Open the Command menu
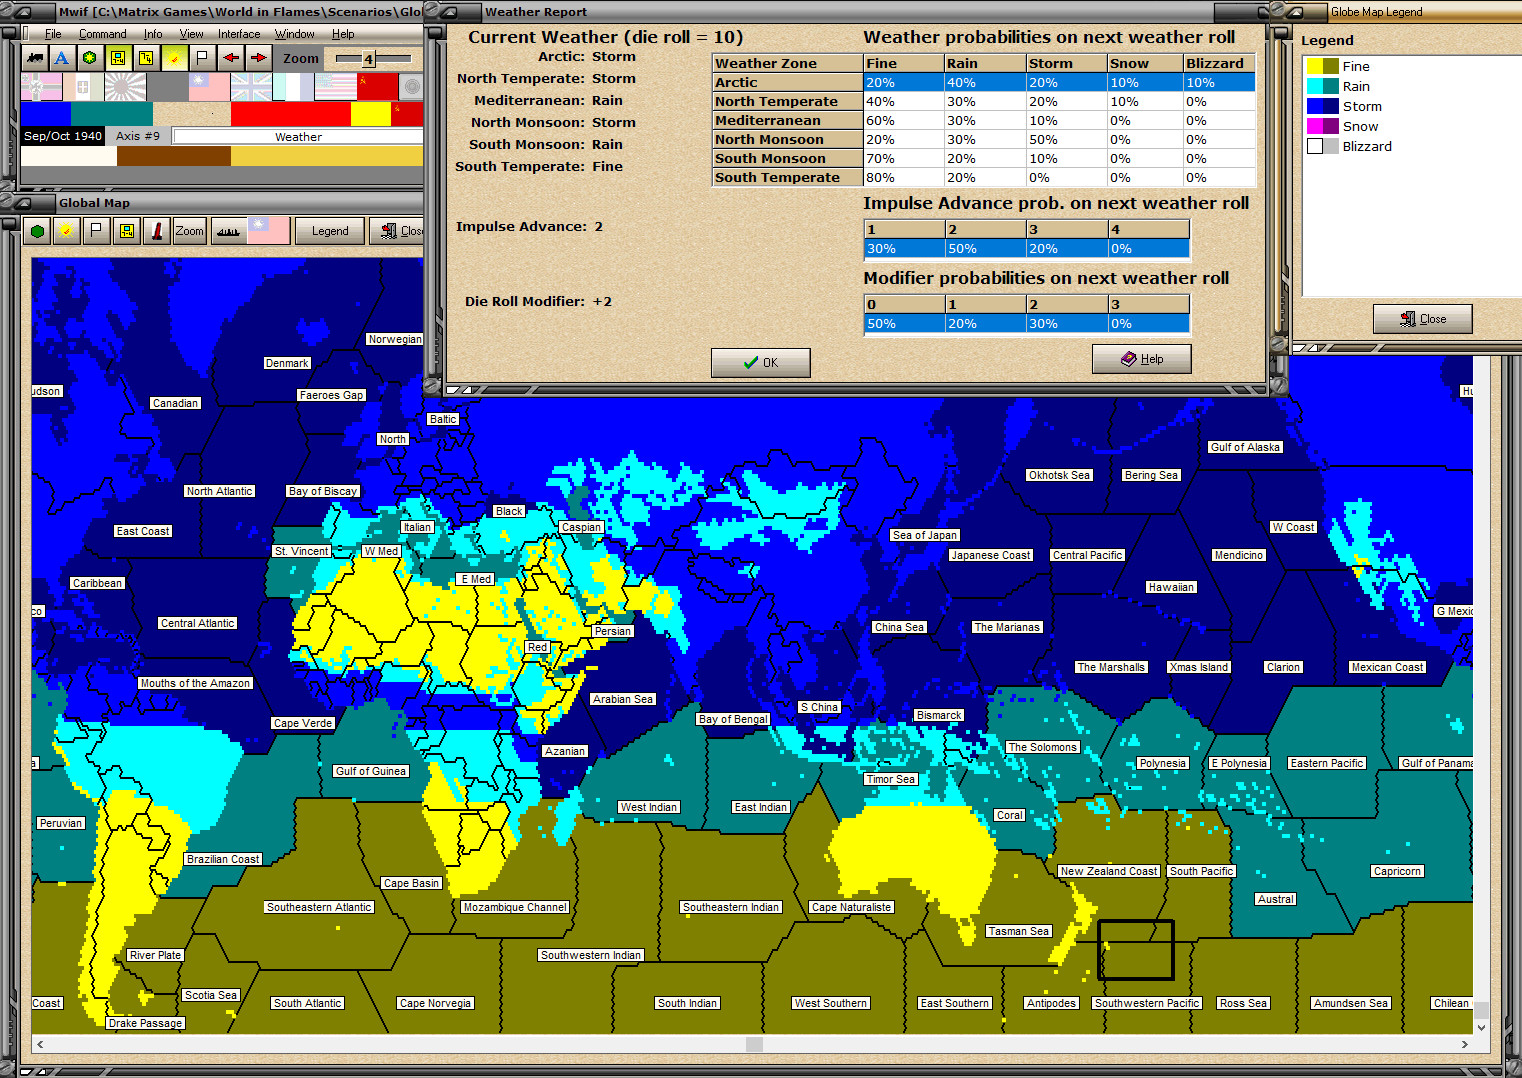The width and height of the screenshot is (1522, 1078). coord(102,33)
